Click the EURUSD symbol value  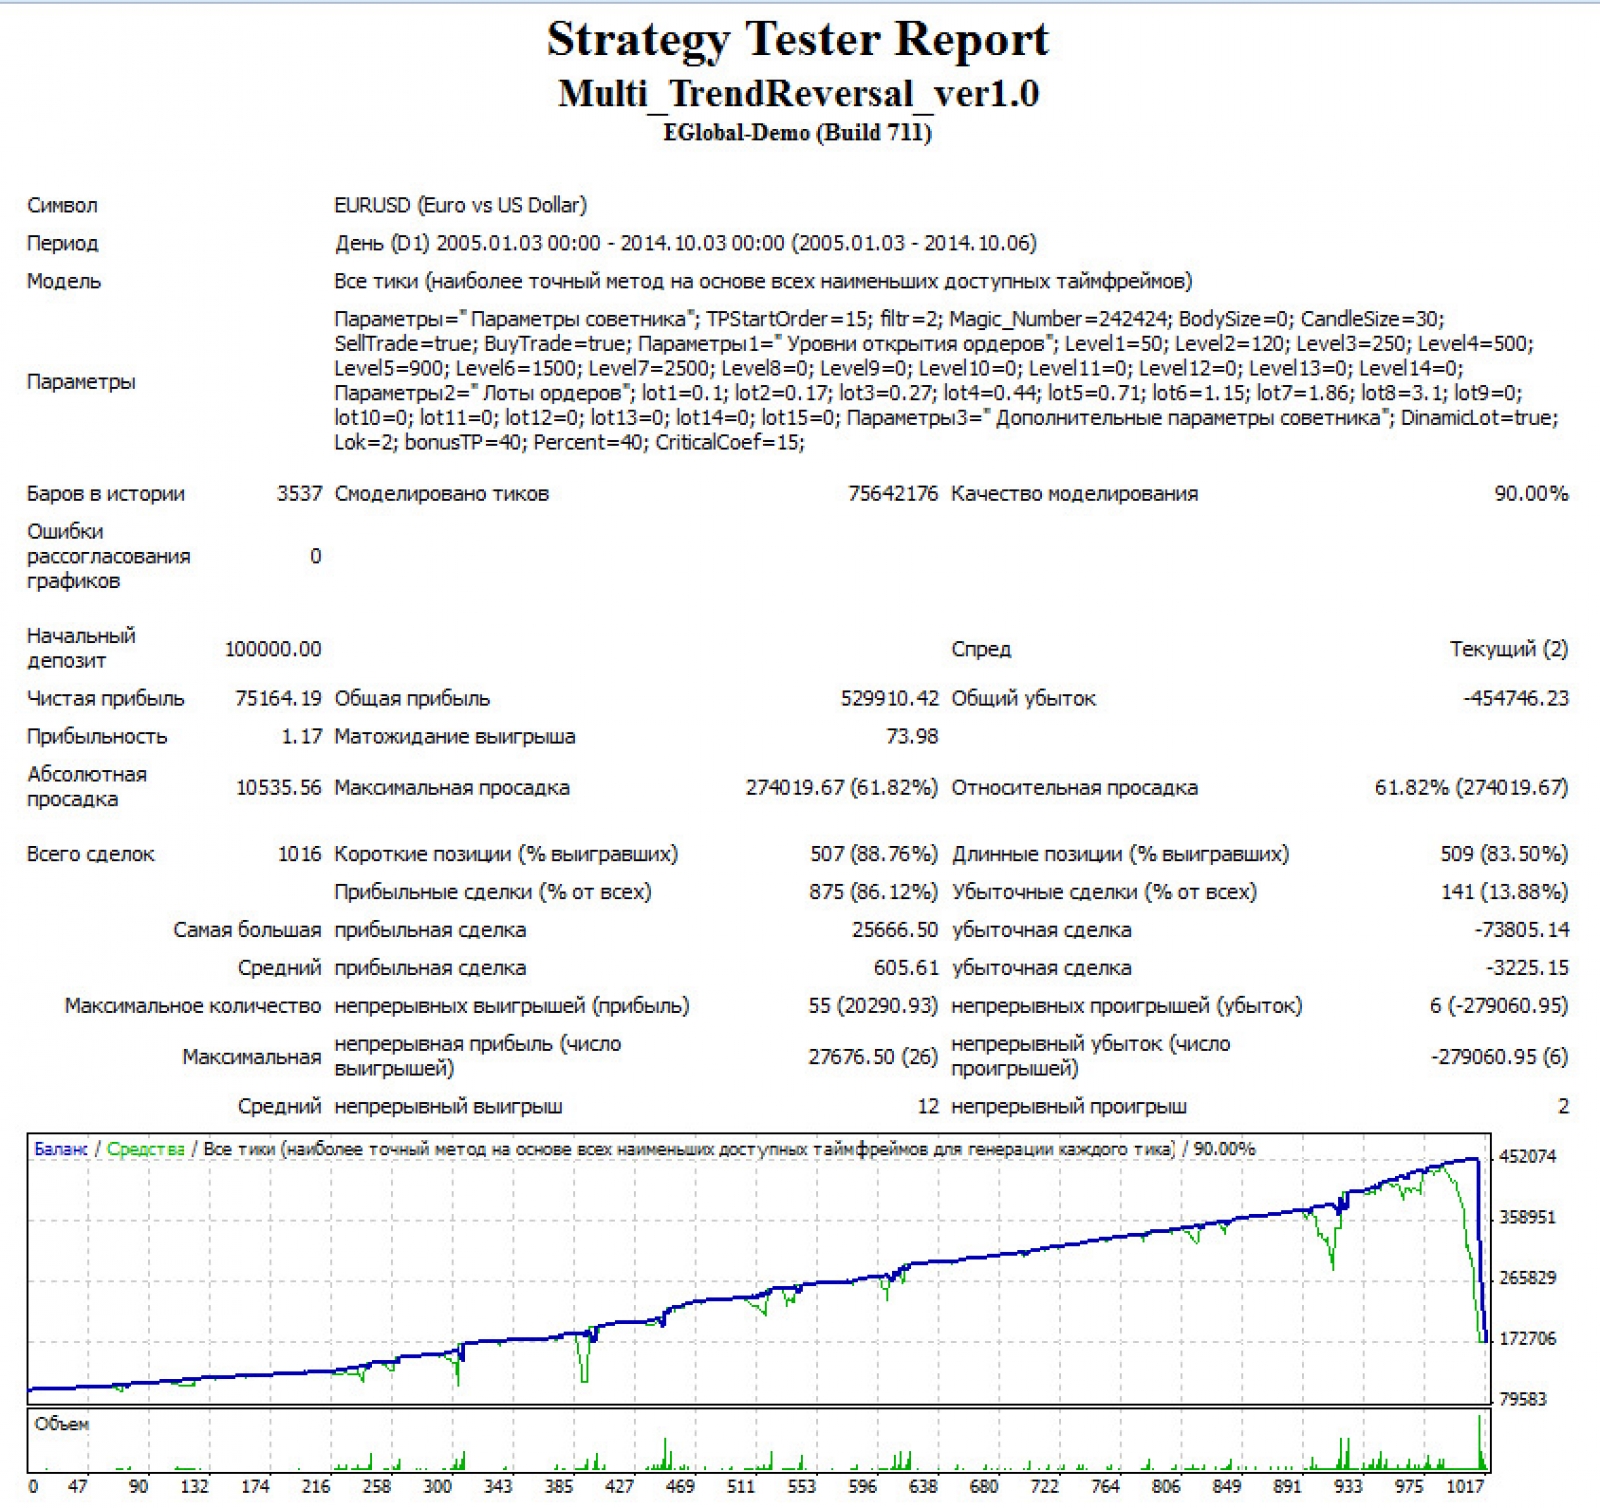(x=460, y=205)
